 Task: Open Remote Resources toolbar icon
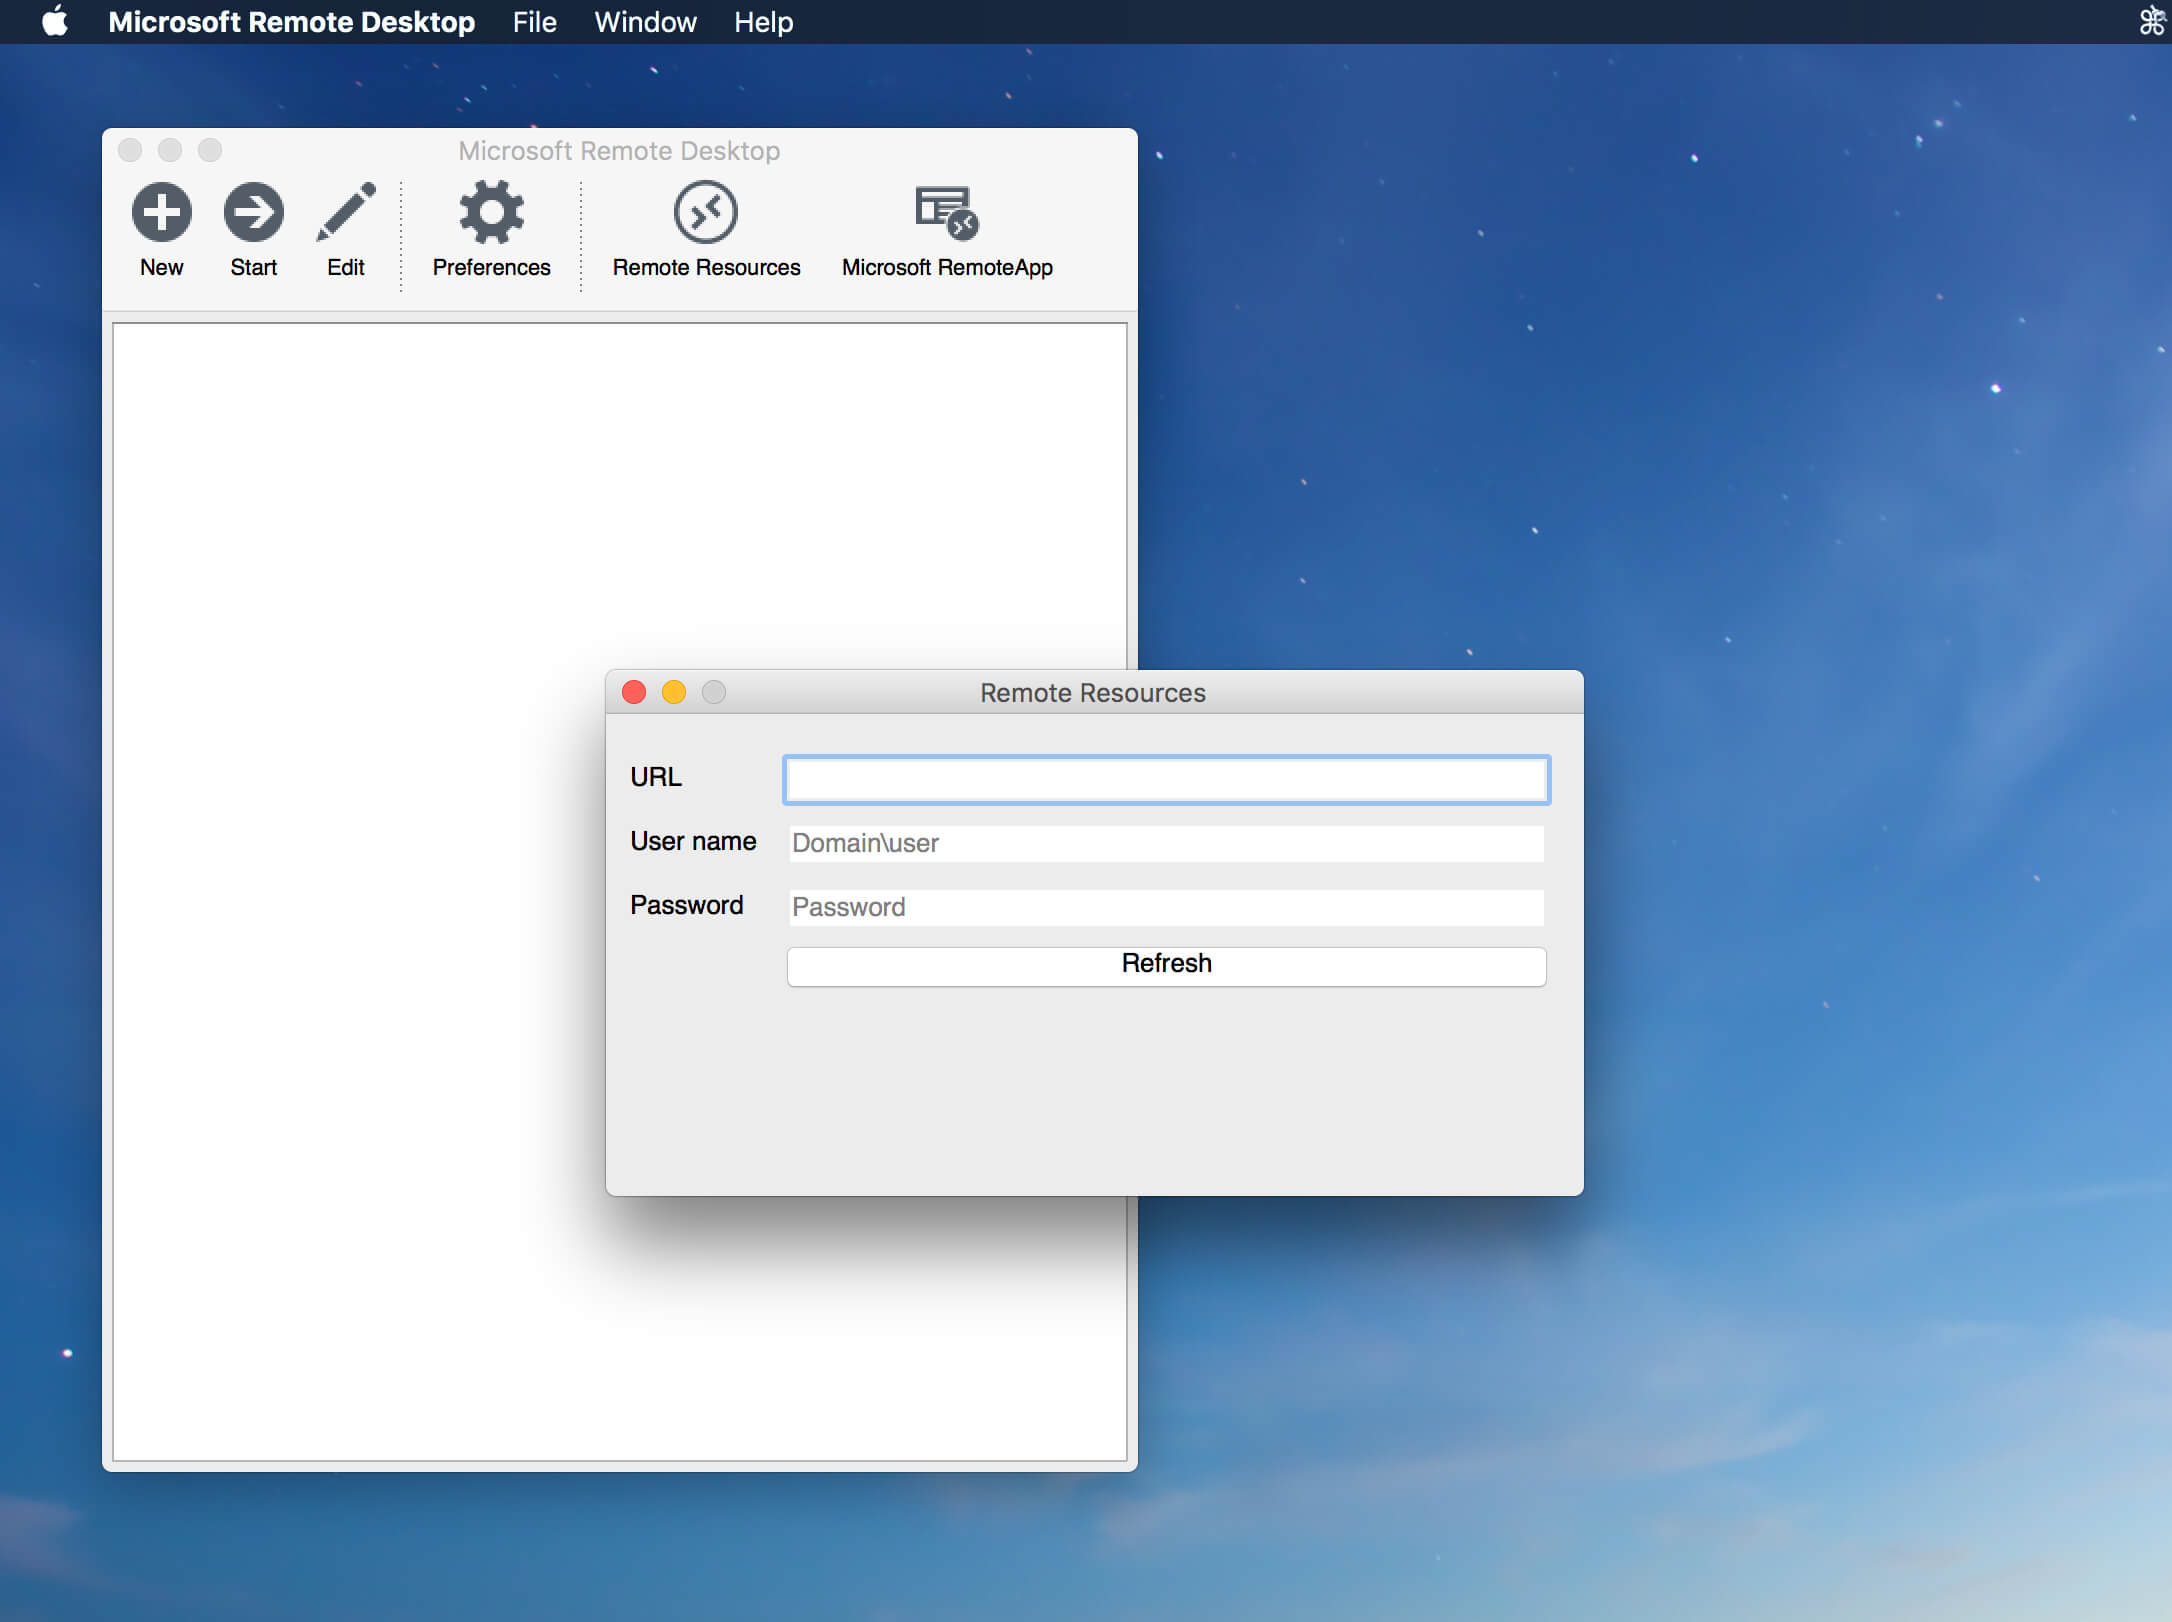pos(706,212)
